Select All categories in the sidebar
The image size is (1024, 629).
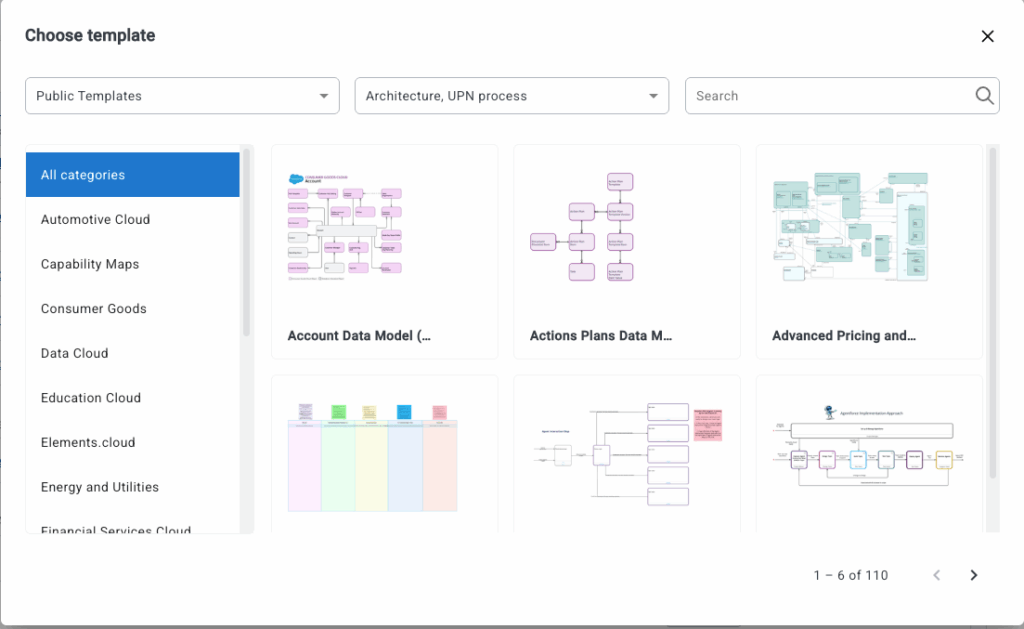[132, 175]
